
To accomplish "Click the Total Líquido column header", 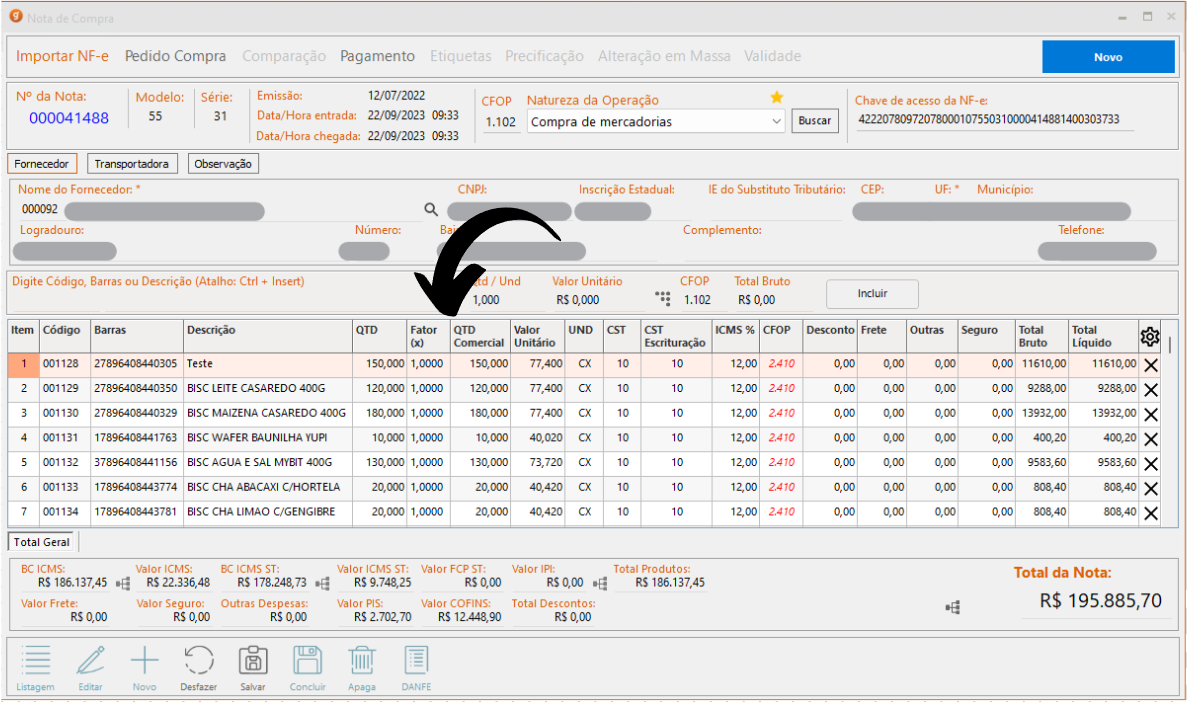I will tap(1103, 336).
